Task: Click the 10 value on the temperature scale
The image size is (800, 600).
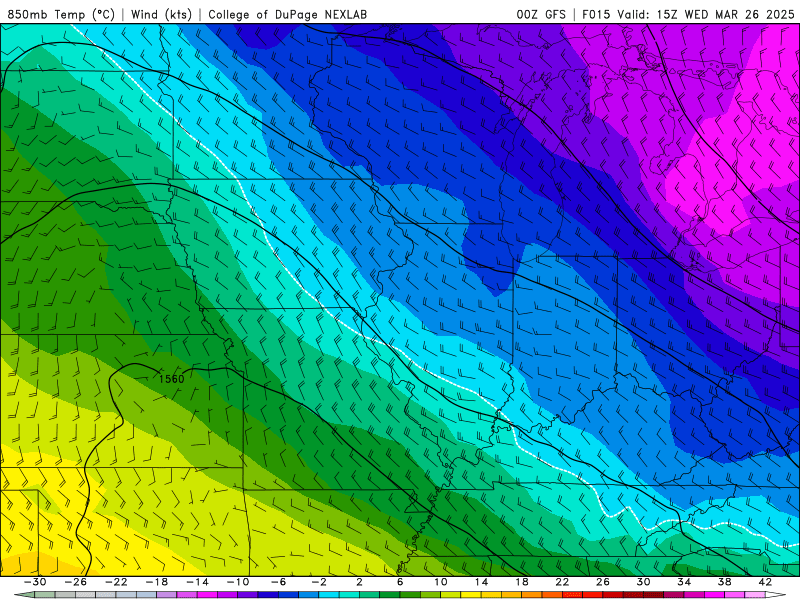Action: [441, 582]
